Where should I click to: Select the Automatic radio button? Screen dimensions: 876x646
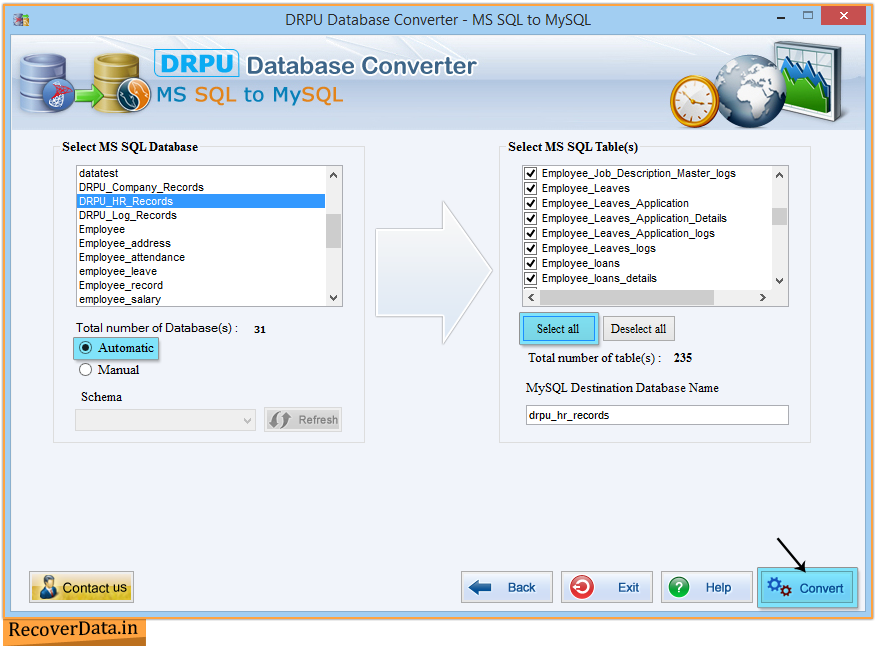click(85, 348)
